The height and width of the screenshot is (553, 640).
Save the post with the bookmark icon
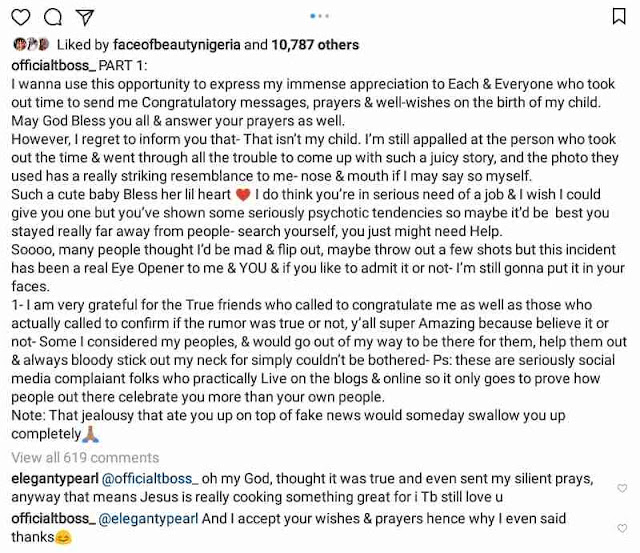tap(618, 16)
